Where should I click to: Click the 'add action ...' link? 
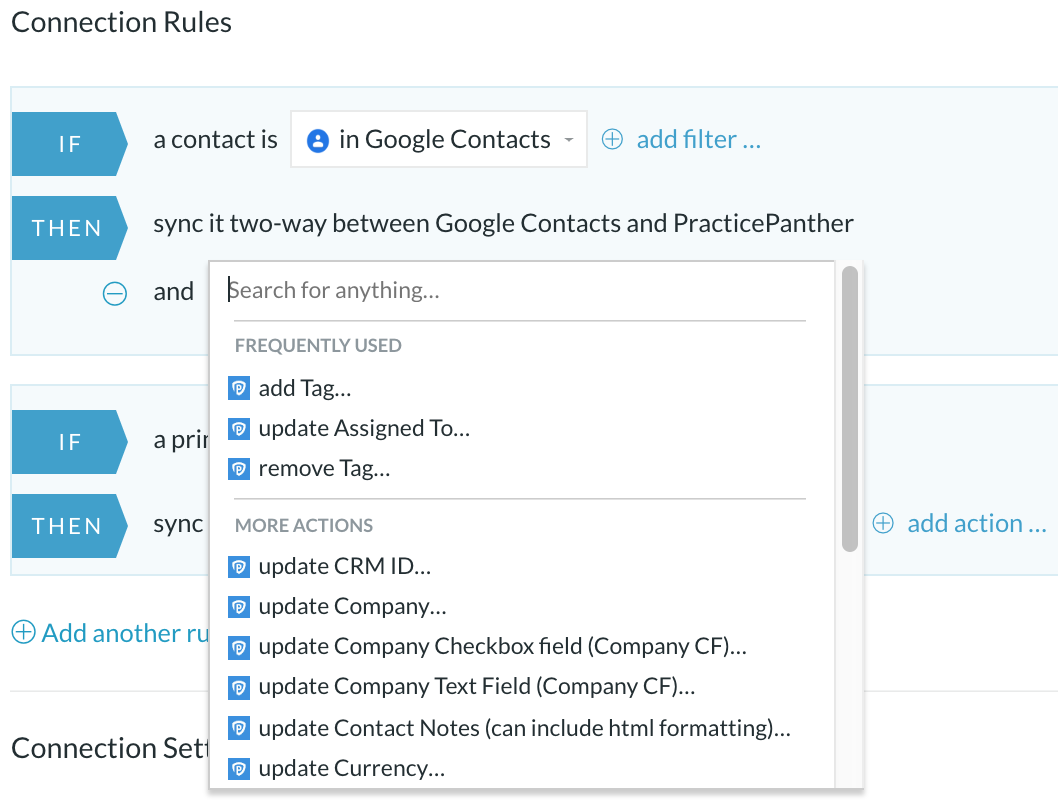click(x=976, y=523)
